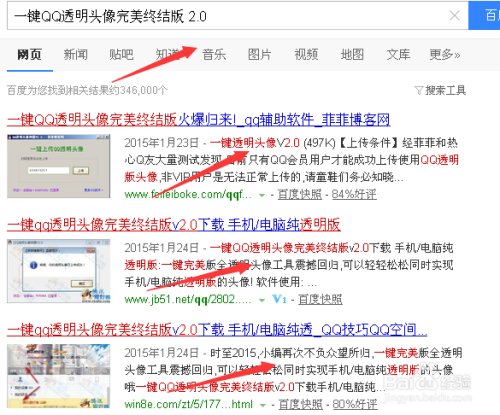
Task: Expand dropdown arrow next to win8e URL
Action: [263, 405]
